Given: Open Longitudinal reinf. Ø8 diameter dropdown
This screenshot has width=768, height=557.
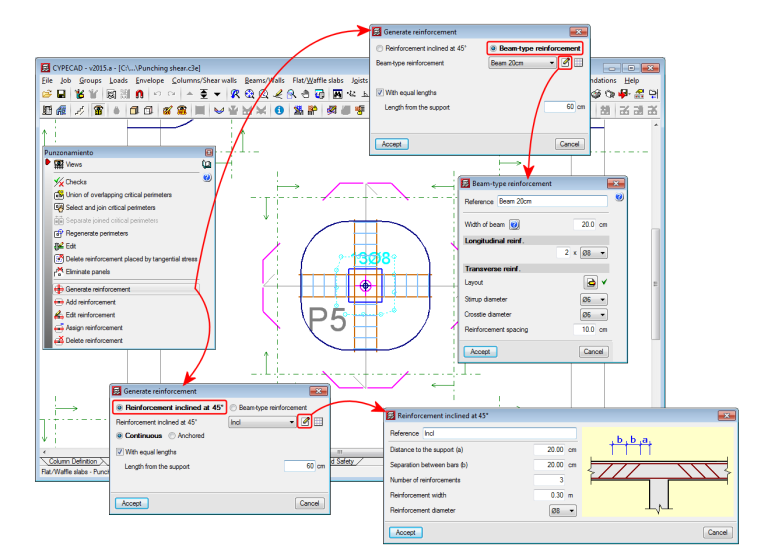Looking at the screenshot, I should coord(594,253).
